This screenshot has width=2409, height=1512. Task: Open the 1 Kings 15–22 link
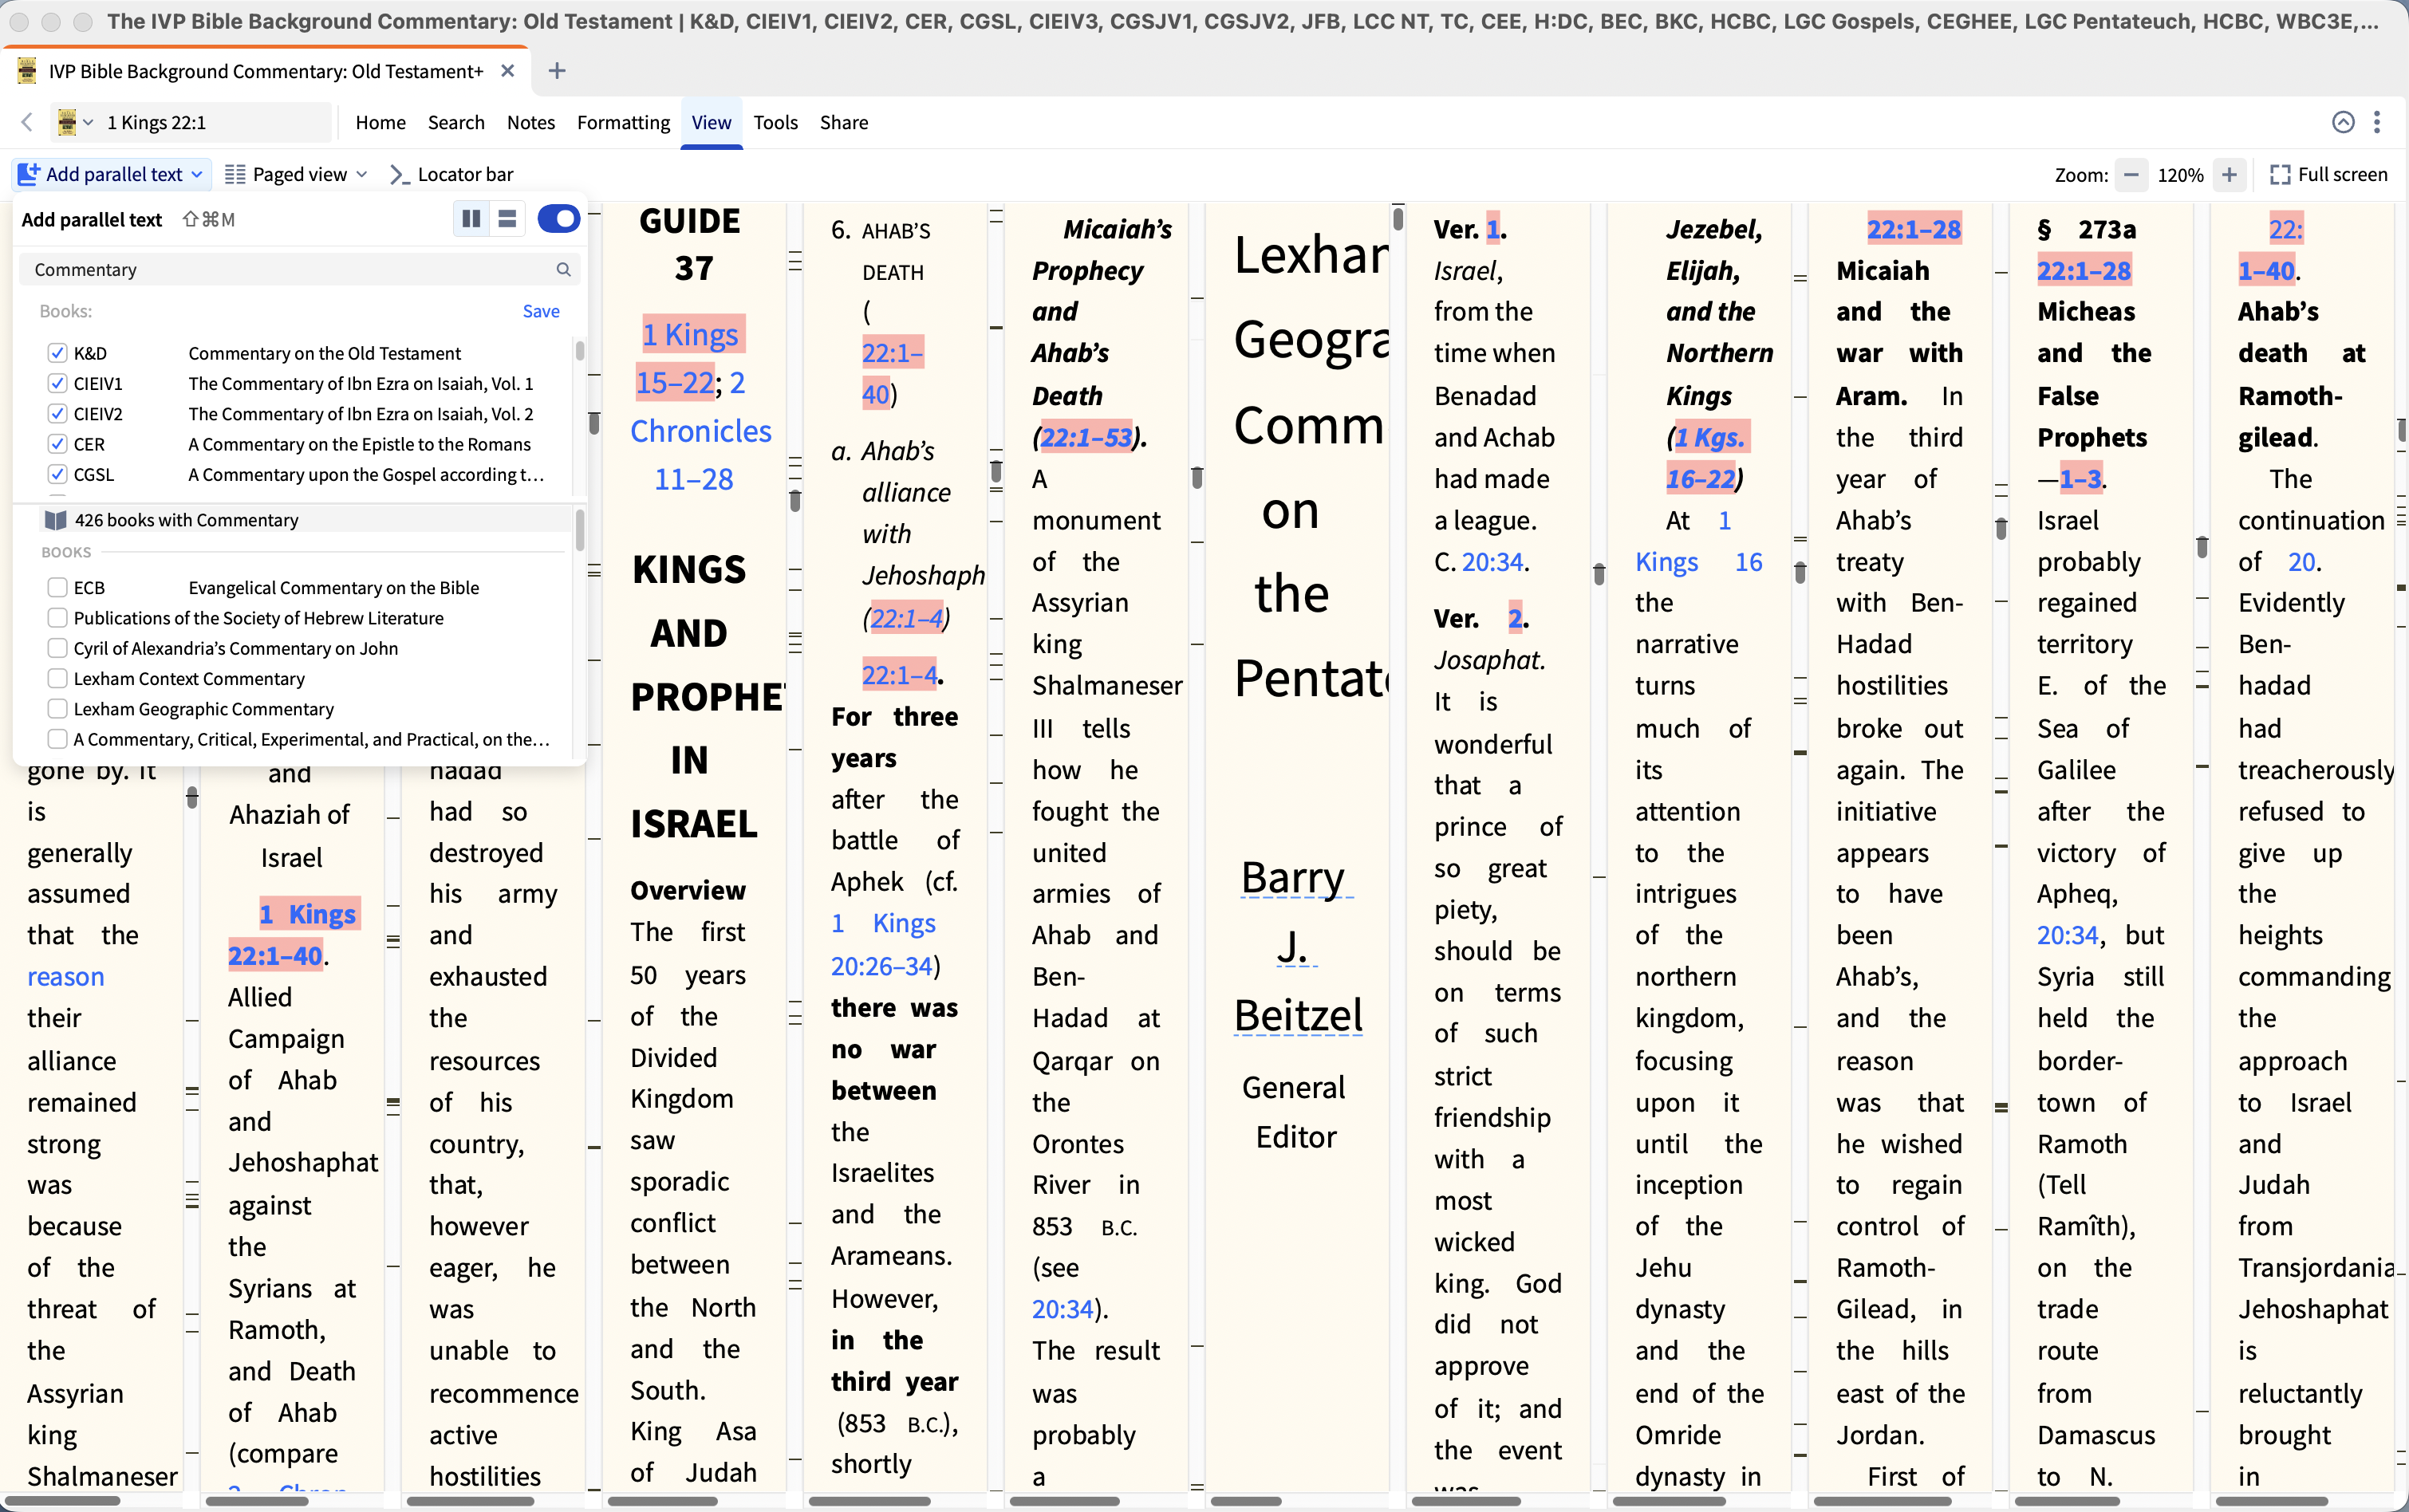[x=689, y=358]
